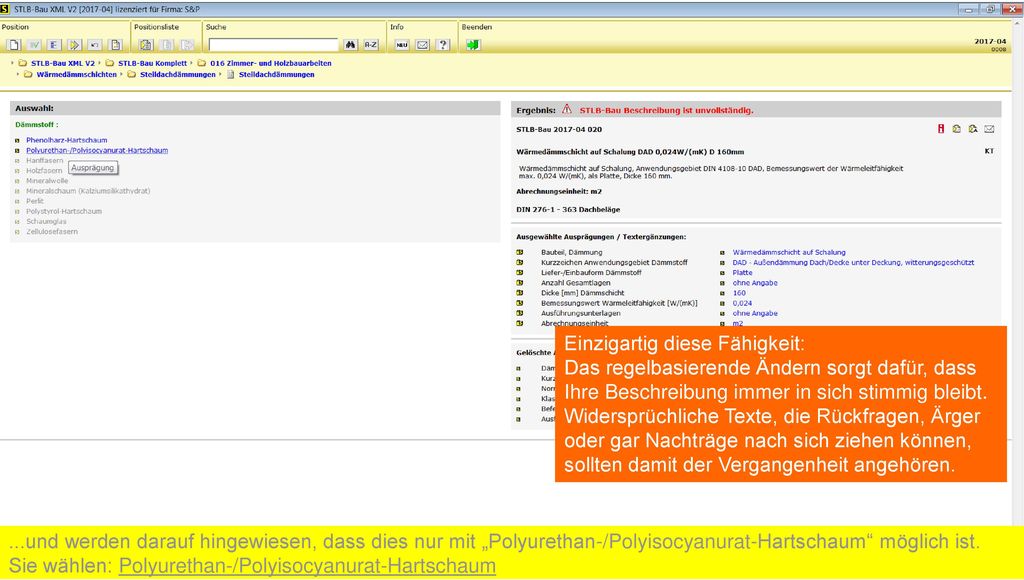Open the 'Steildachdämmungen' folder breadcrumb

178,74
